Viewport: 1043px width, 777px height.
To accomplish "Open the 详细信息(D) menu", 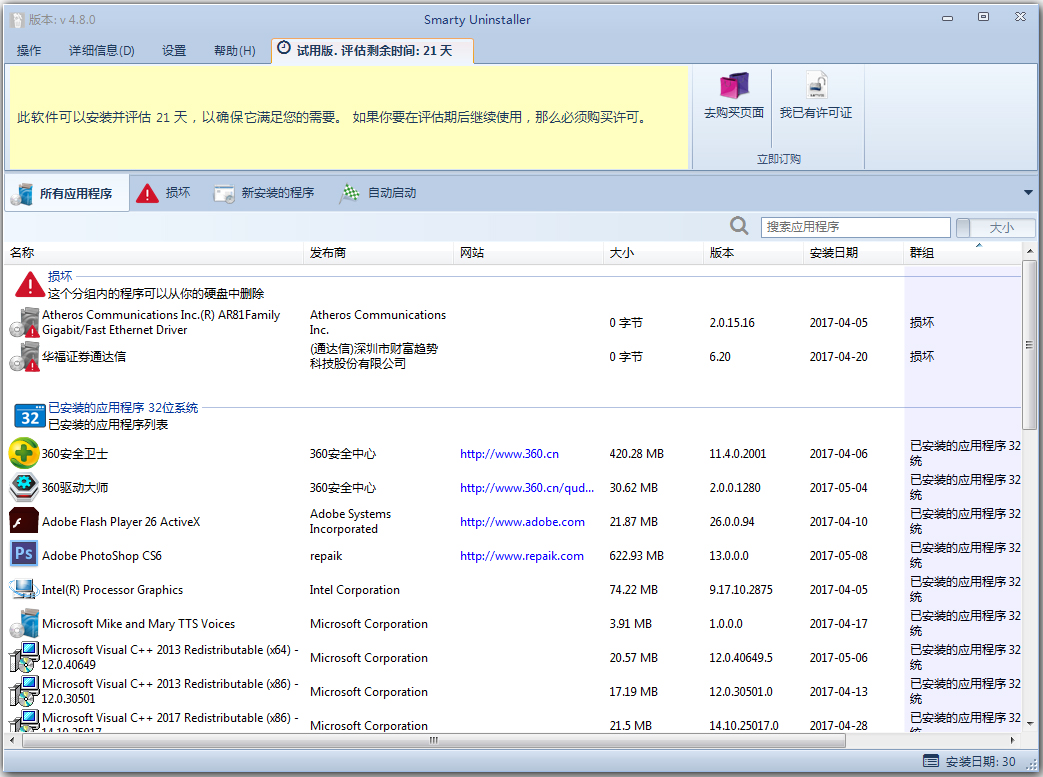I will click(101, 51).
